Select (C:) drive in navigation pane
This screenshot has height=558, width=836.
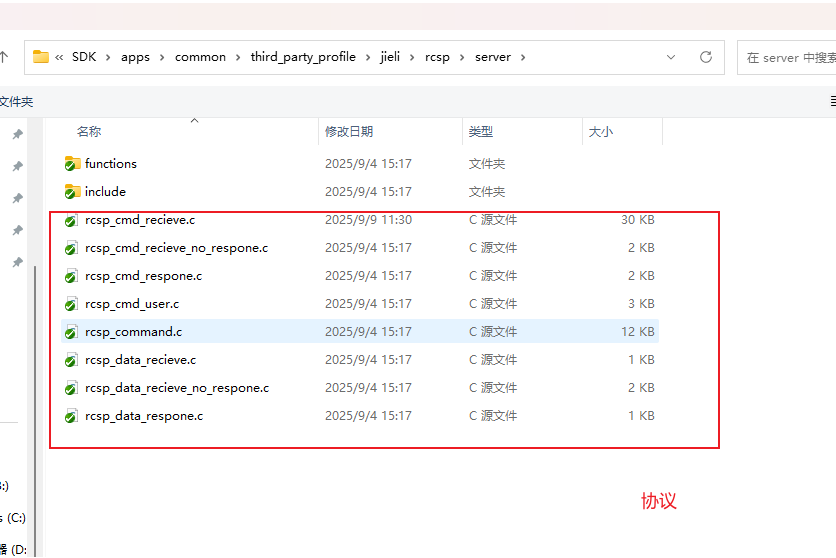coord(13,517)
